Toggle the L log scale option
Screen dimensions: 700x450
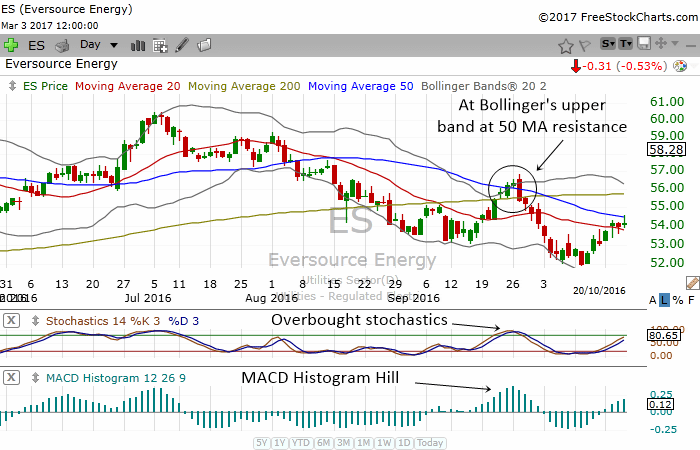click(x=665, y=300)
